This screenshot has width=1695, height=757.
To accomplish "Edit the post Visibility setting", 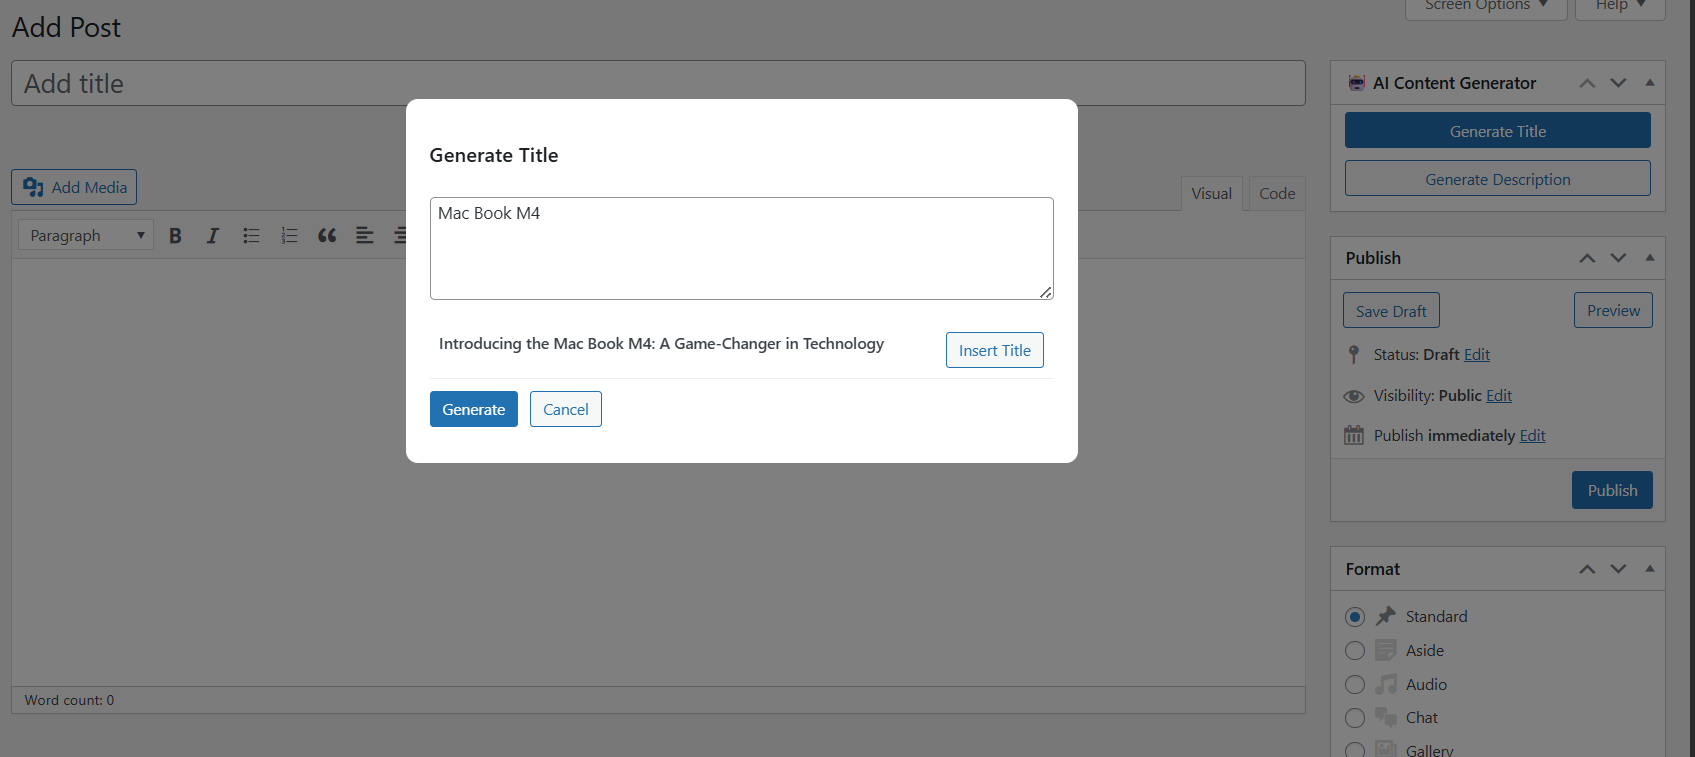I will coord(1499,396).
